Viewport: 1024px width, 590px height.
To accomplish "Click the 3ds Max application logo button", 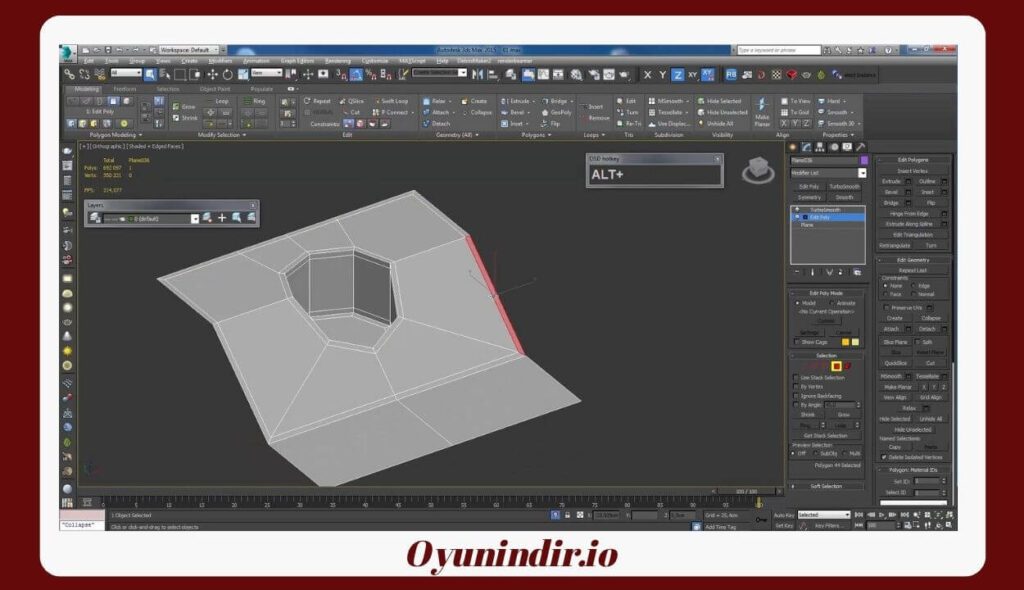I will coord(68,52).
